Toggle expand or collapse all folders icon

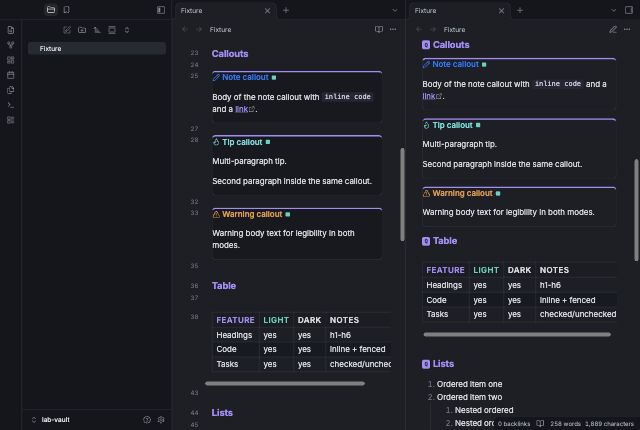[x=127, y=30]
